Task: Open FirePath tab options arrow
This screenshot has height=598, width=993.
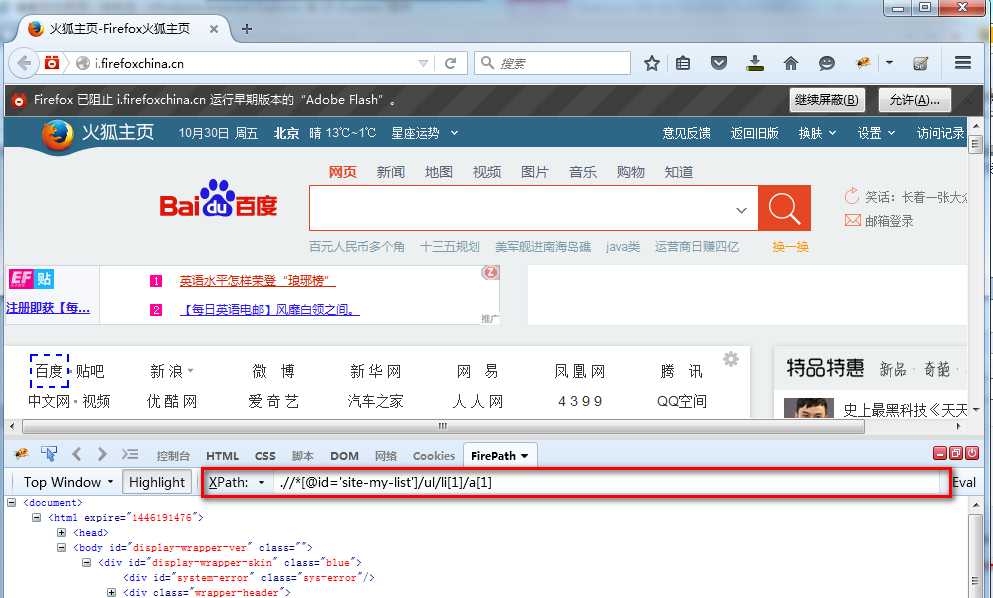Action: (x=524, y=455)
